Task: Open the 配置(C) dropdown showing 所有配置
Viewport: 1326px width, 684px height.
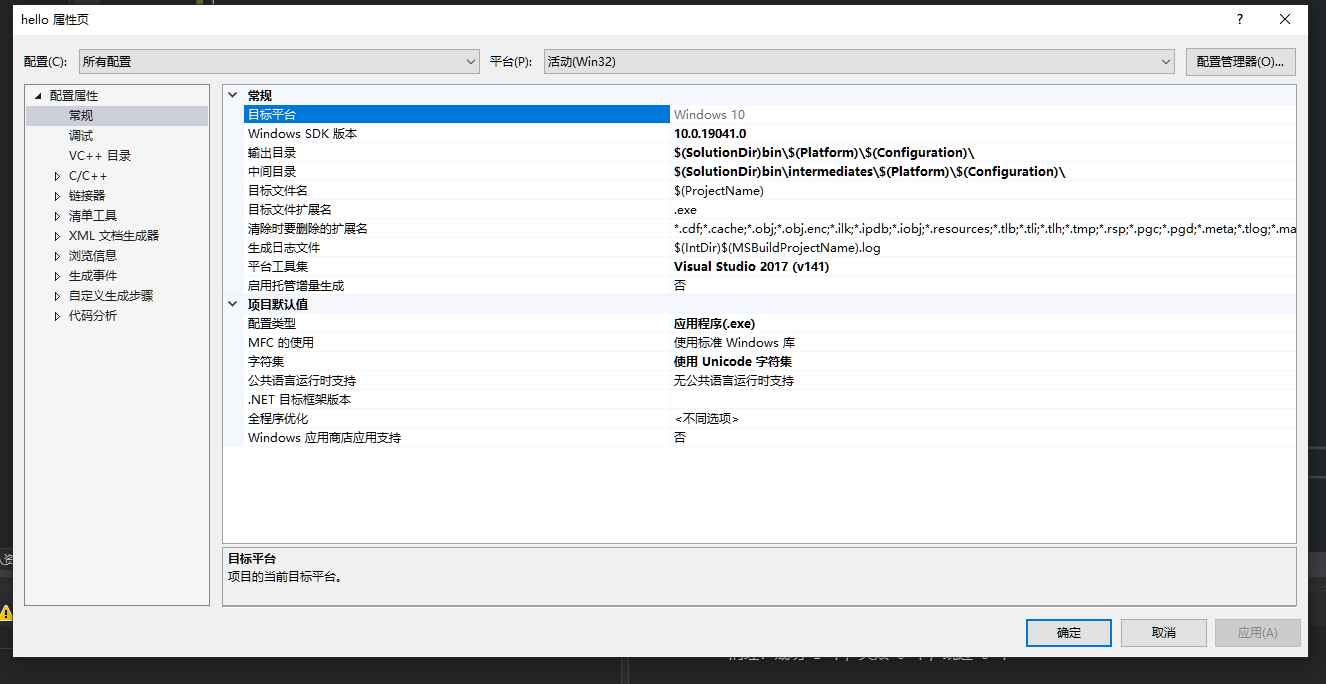Action: (279, 62)
